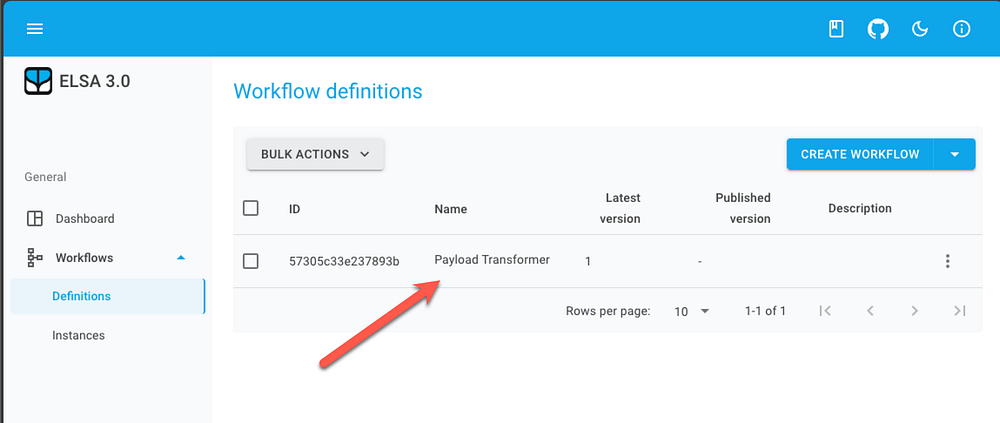This screenshot has height=423, width=1000.
Task: Open the row's three-dot actions menu
Action: click(x=948, y=261)
